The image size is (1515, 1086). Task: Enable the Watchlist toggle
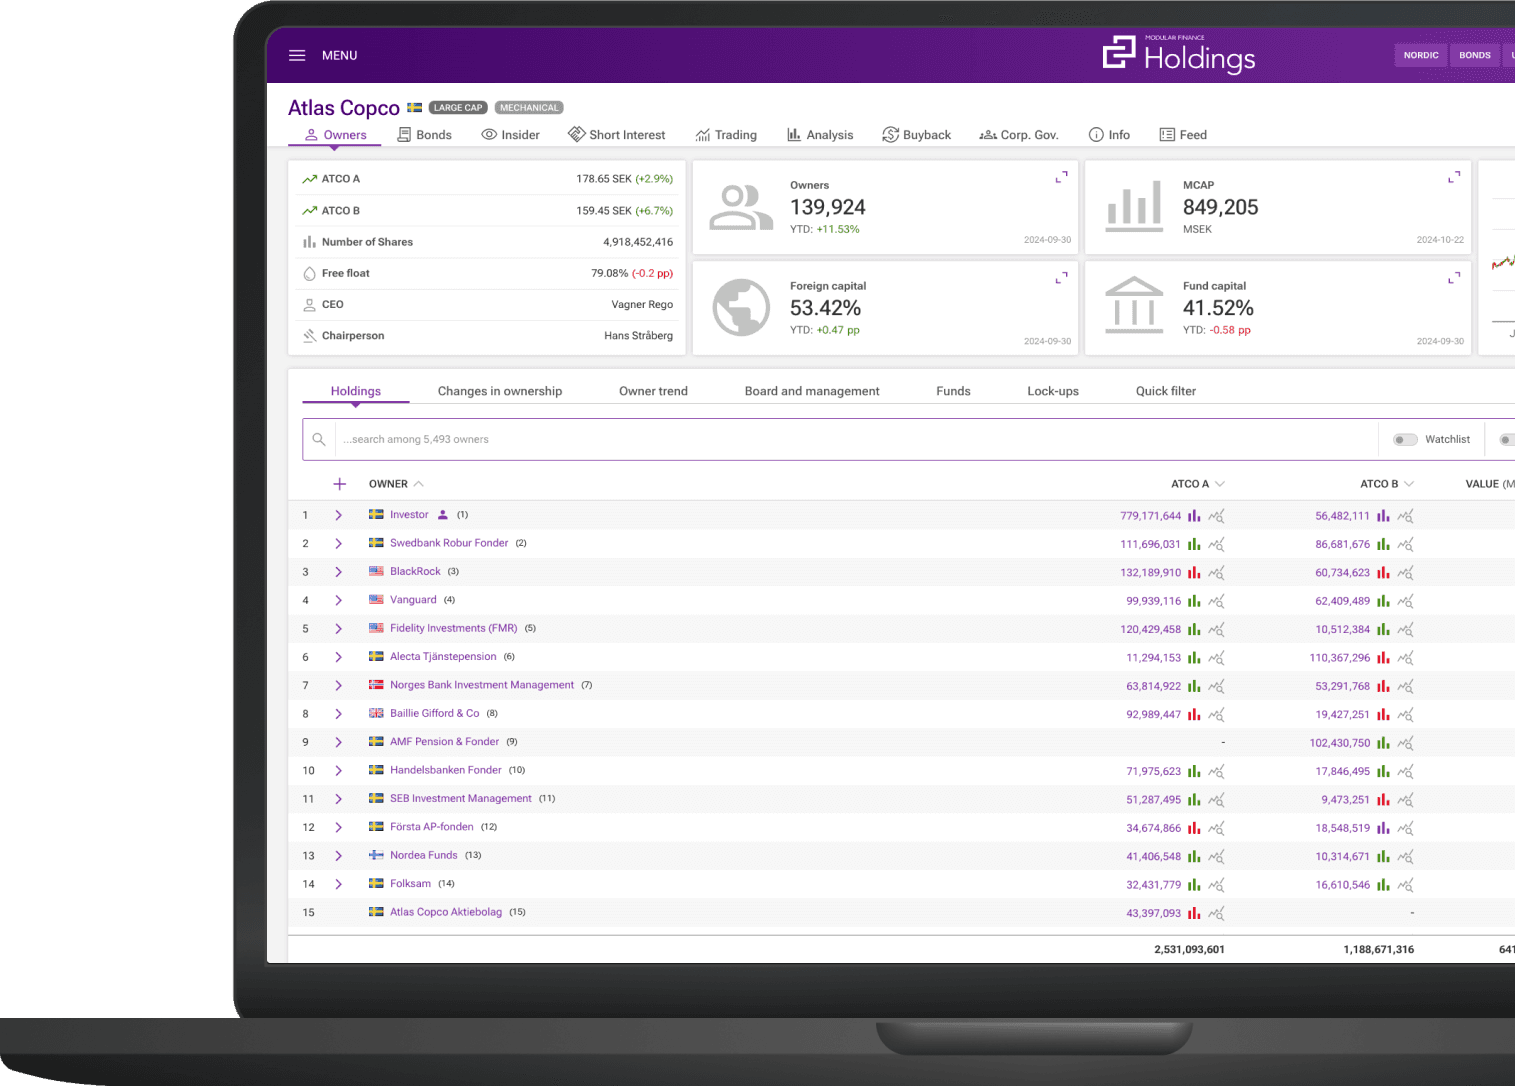pyautogui.click(x=1405, y=439)
